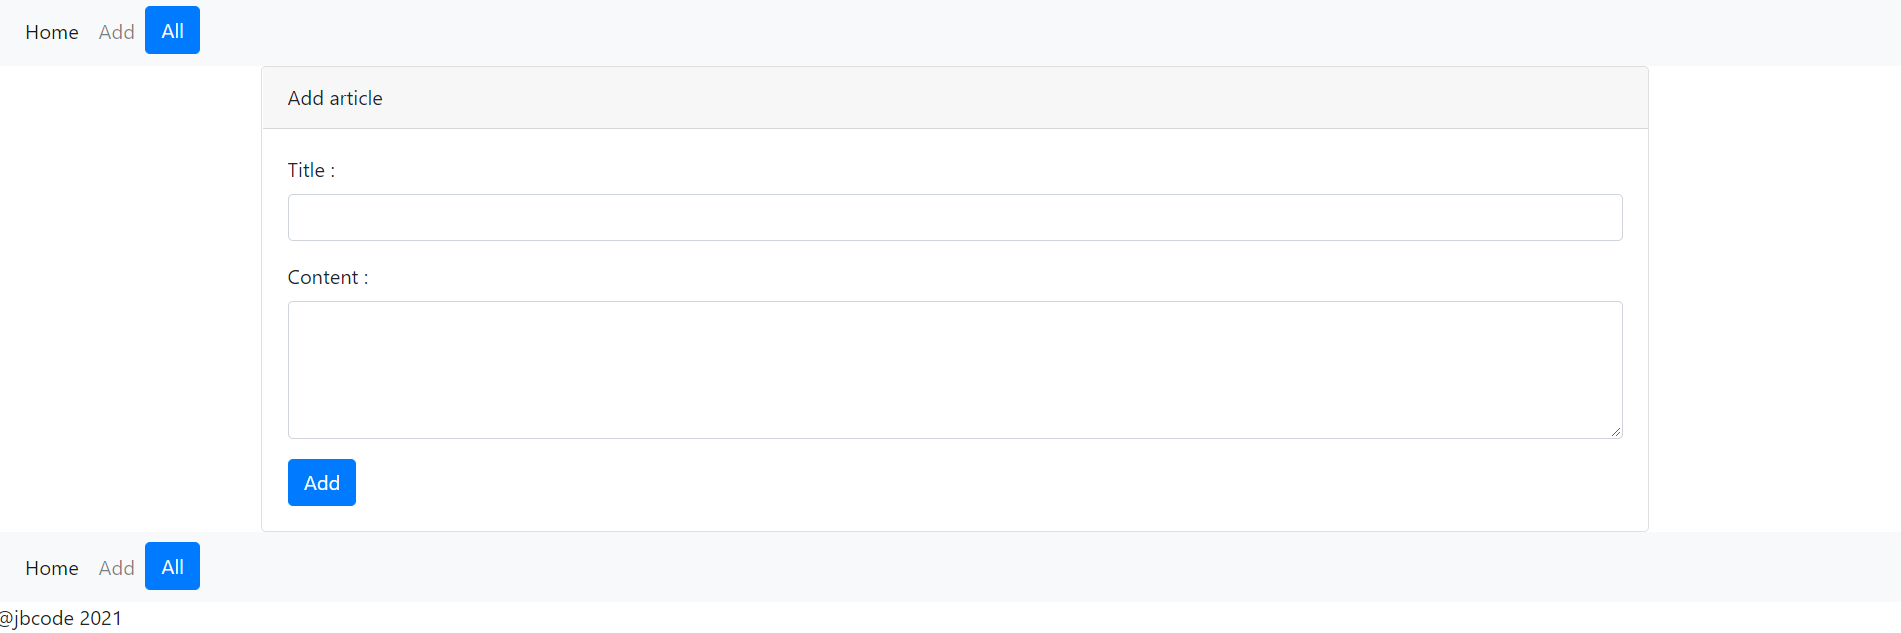Focus the Content label above the textarea
The height and width of the screenshot is (633, 1901).
pos(327,277)
